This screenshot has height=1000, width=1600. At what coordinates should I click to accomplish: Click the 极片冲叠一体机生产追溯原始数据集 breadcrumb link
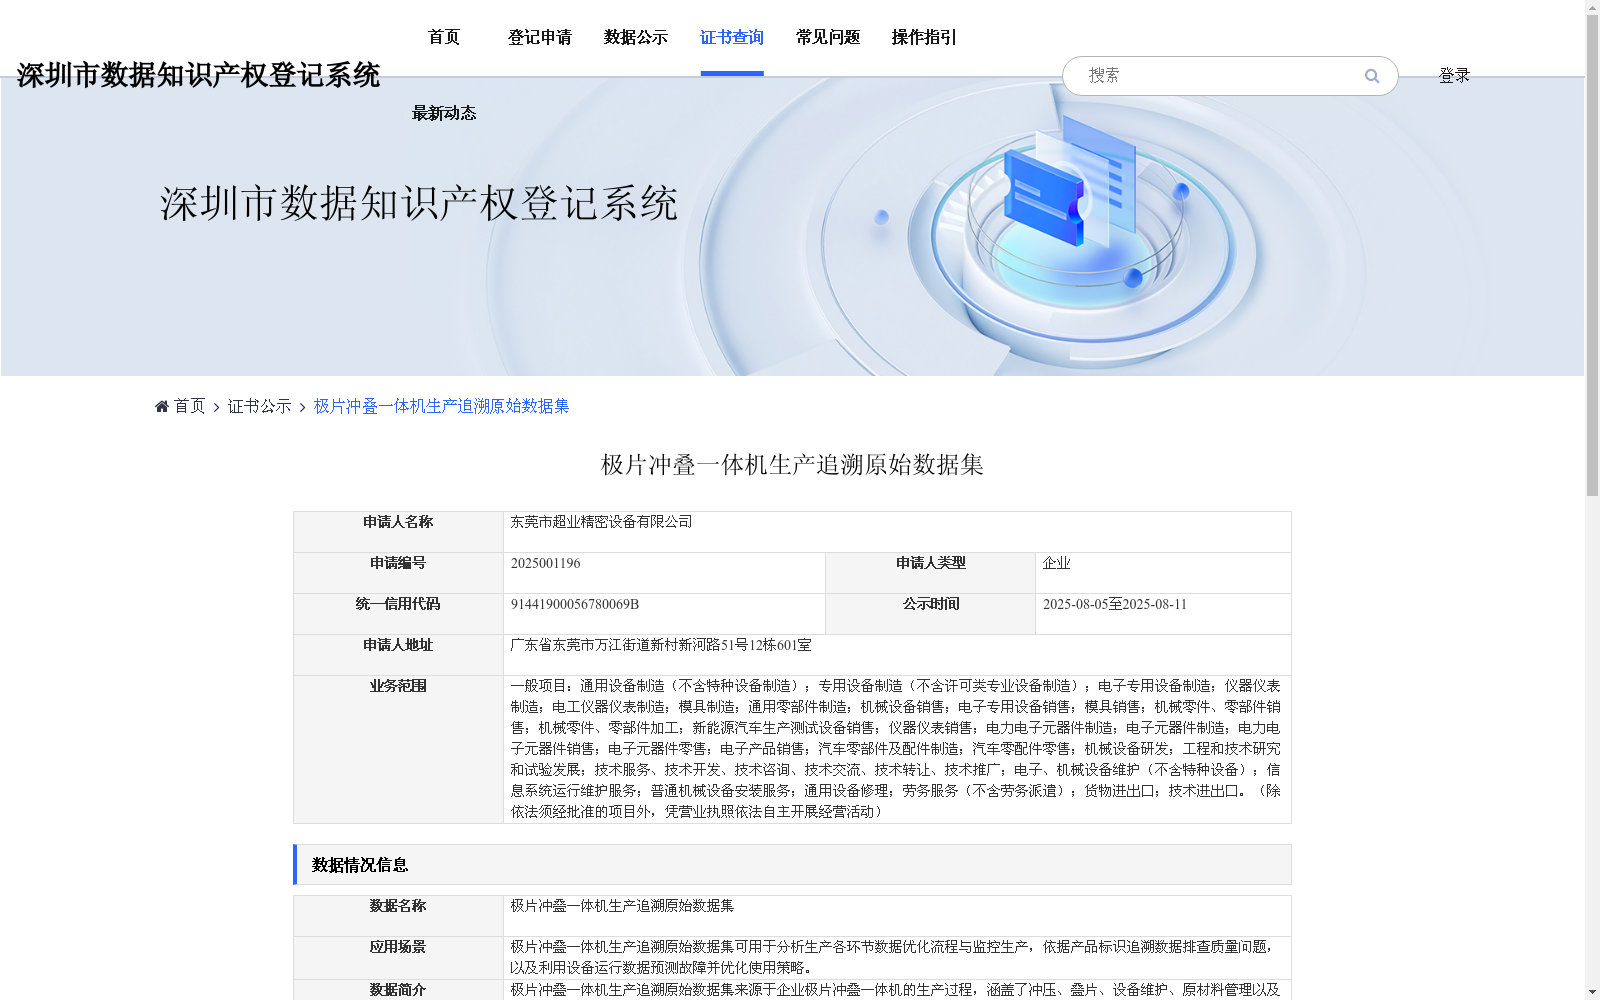[x=441, y=406]
